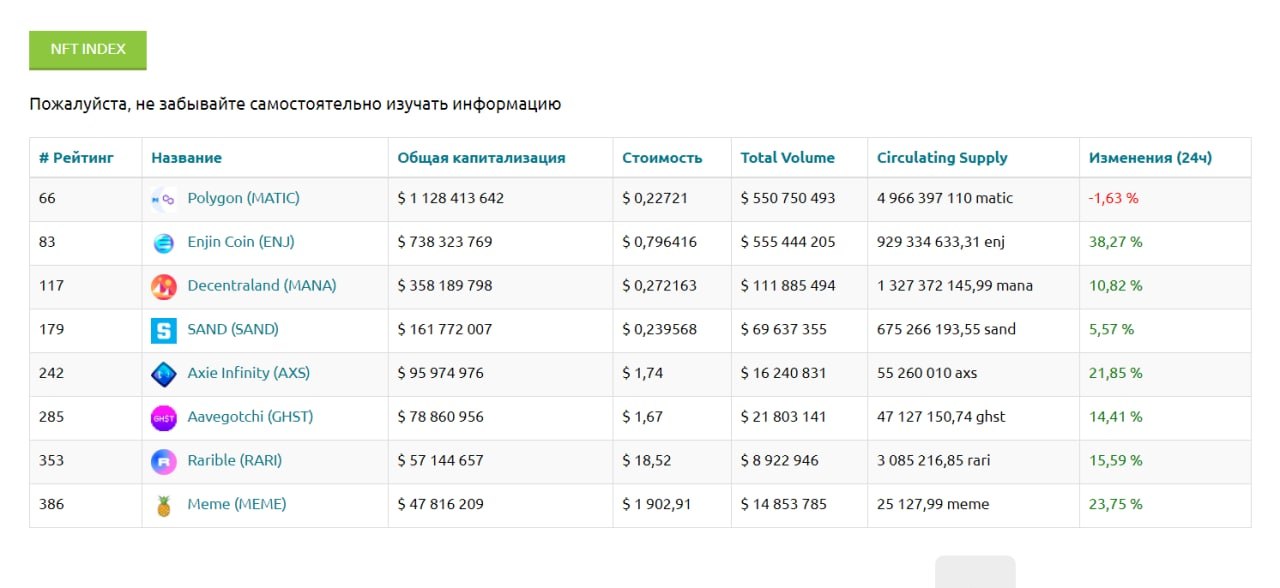
Task: Select the -1,63 % change value
Action: point(1113,198)
